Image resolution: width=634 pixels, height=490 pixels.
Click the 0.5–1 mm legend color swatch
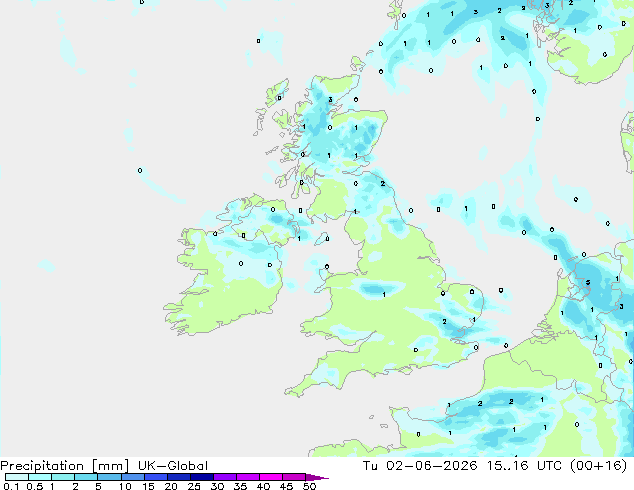tap(40, 477)
